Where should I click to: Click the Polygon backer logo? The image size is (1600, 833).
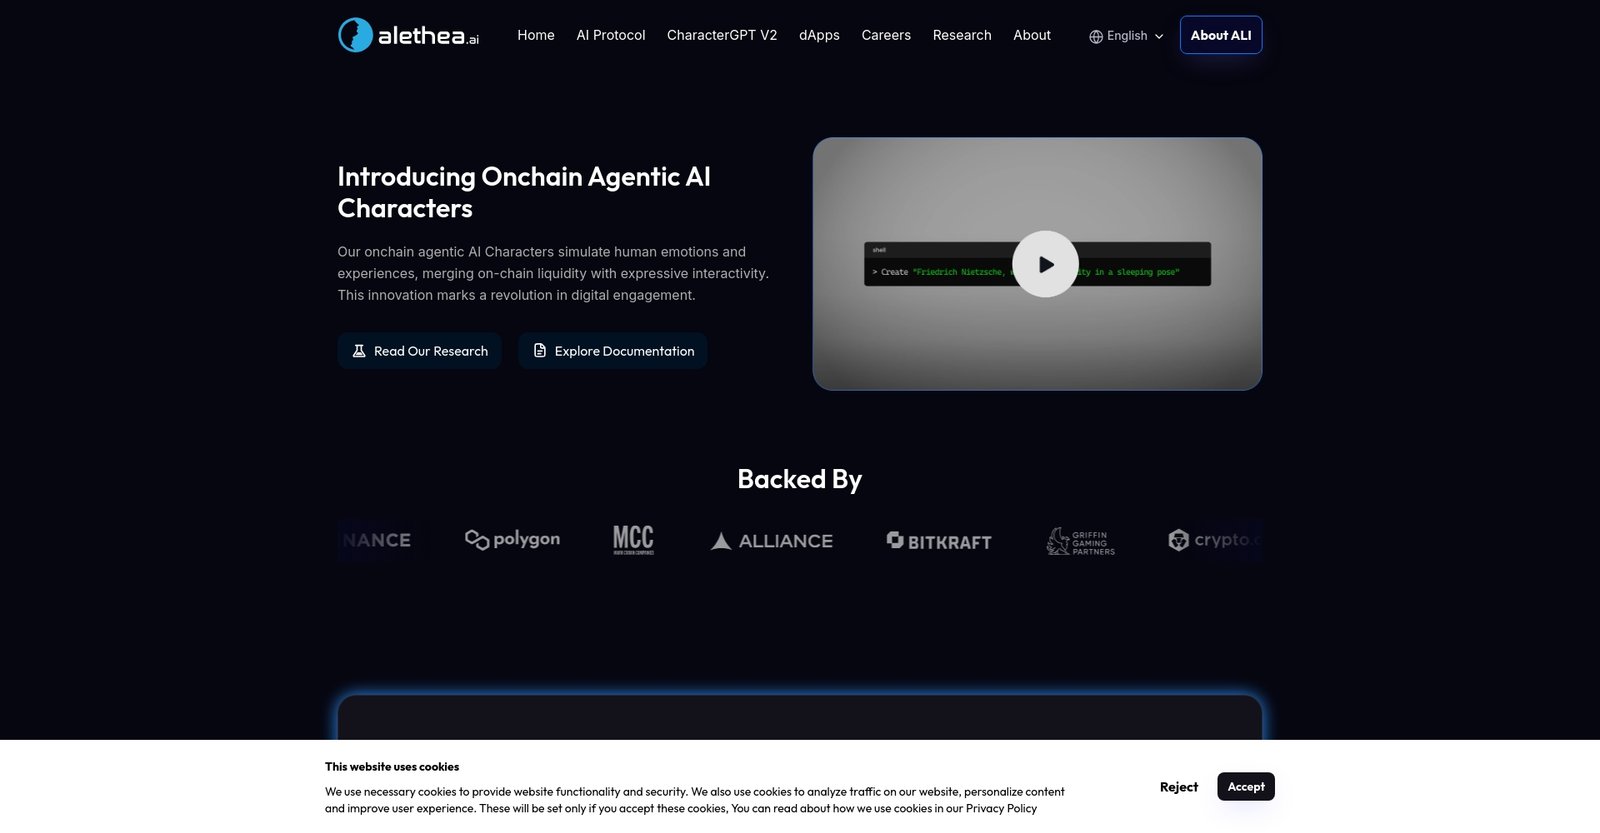pyautogui.click(x=512, y=540)
